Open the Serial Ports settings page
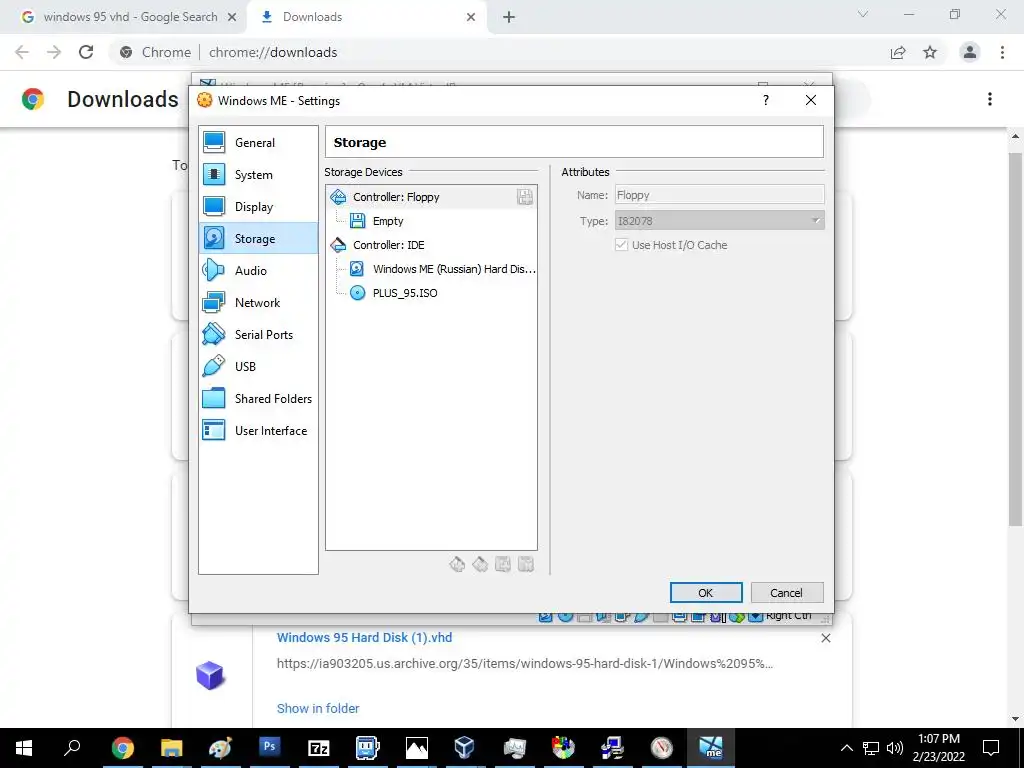Viewport: 1024px width, 768px height. 258,334
